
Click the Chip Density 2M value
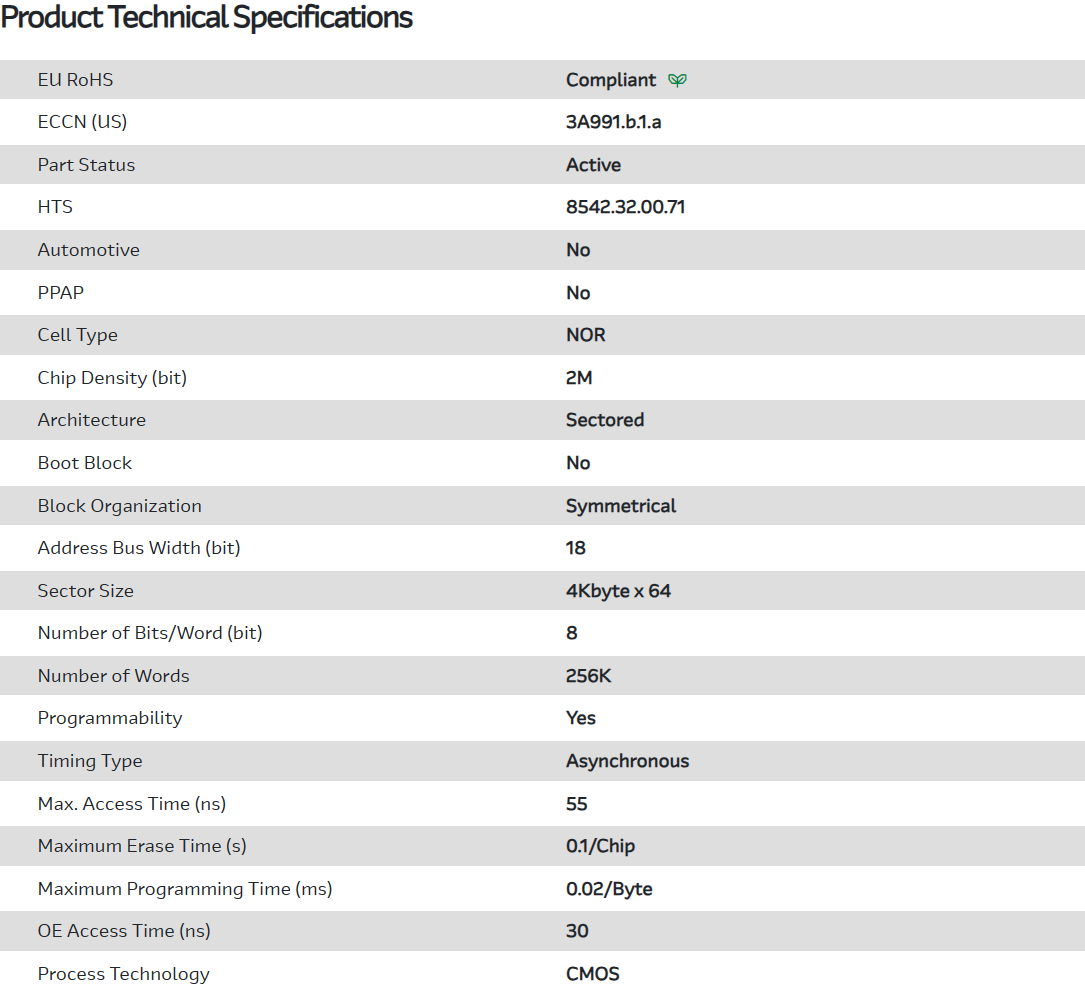click(x=579, y=378)
